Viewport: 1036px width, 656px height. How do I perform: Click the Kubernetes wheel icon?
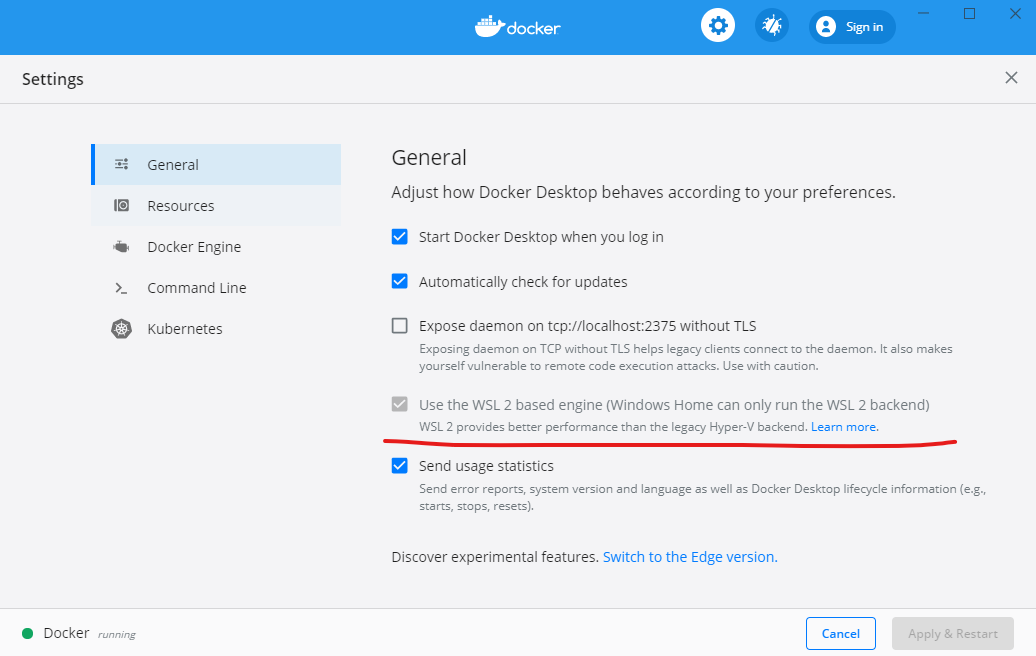pos(122,329)
